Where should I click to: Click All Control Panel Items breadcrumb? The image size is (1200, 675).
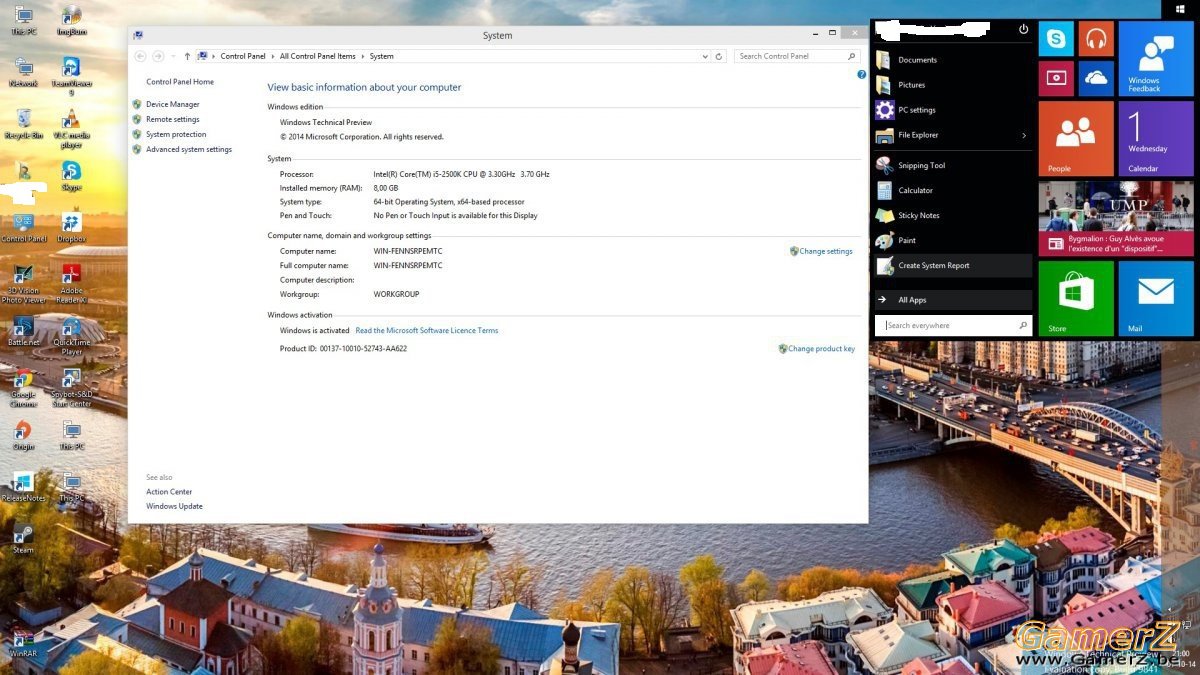[318, 56]
